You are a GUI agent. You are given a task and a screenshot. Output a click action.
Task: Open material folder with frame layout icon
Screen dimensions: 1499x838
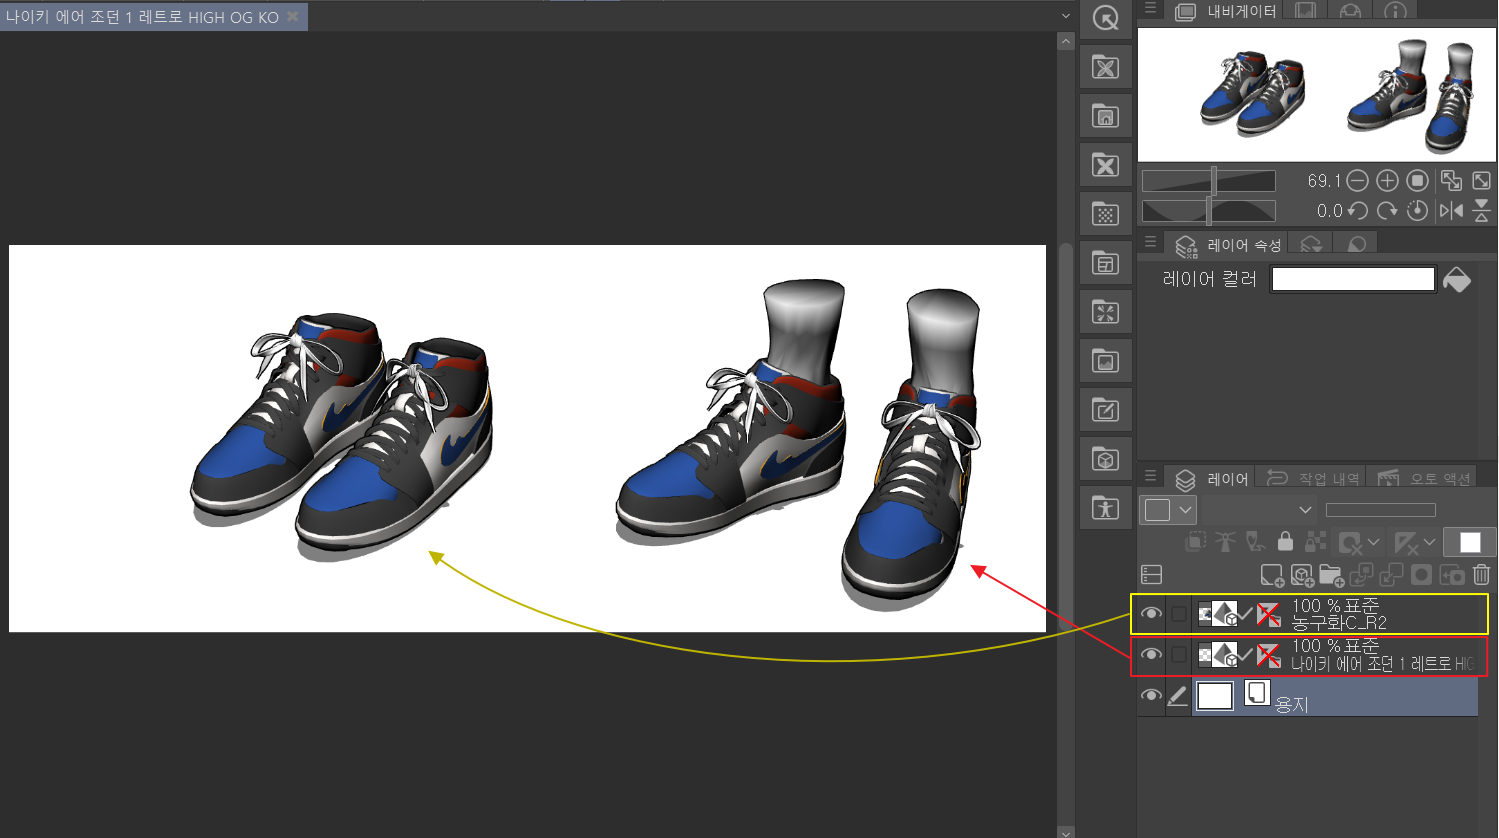pos(1105,263)
